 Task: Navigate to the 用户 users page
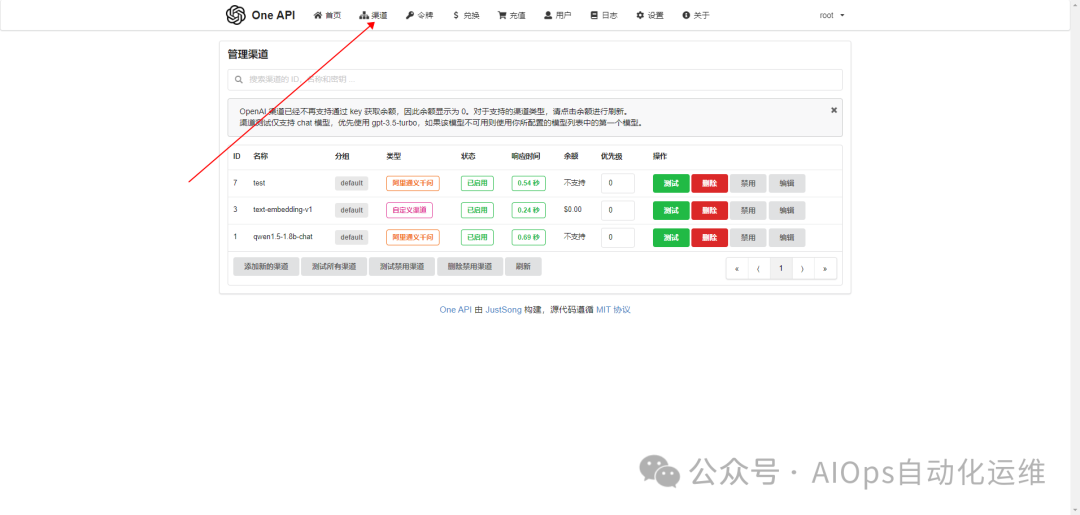(x=557, y=15)
